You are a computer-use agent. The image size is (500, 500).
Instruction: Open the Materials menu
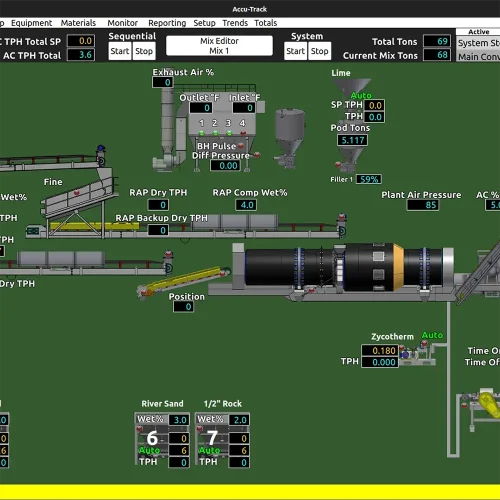pyautogui.click(x=78, y=23)
